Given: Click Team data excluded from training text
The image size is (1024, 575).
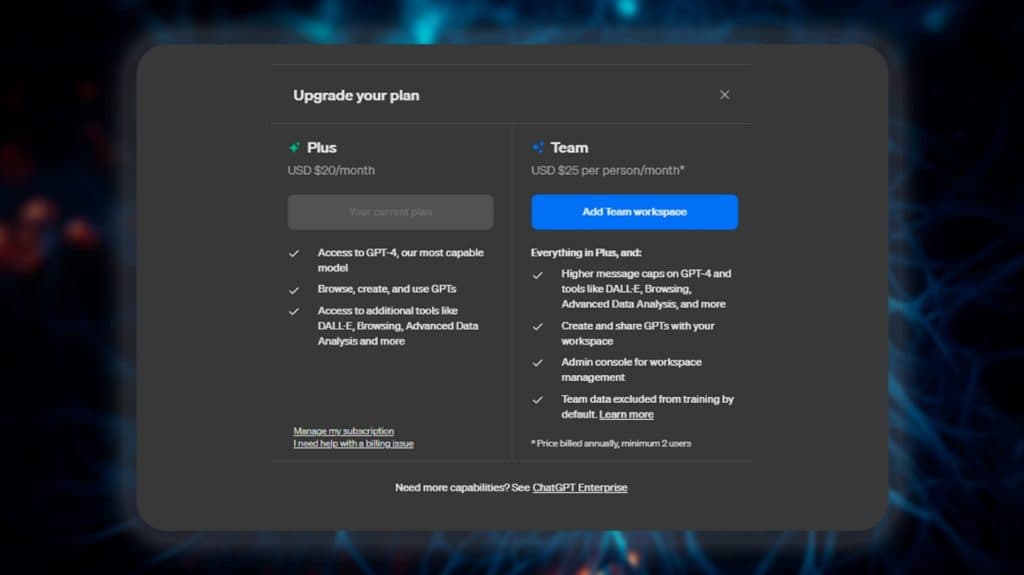Looking at the screenshot, I should (647, 406).
